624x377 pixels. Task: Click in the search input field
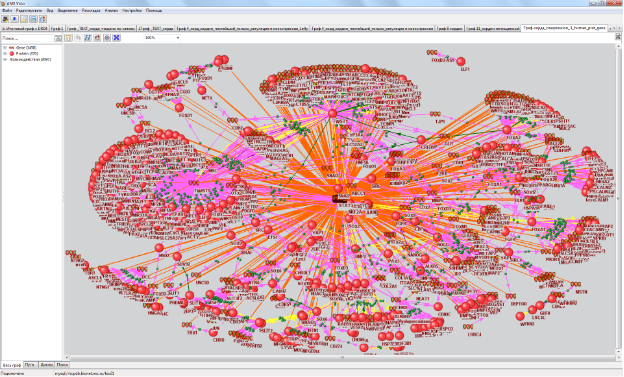click(27, 38)
